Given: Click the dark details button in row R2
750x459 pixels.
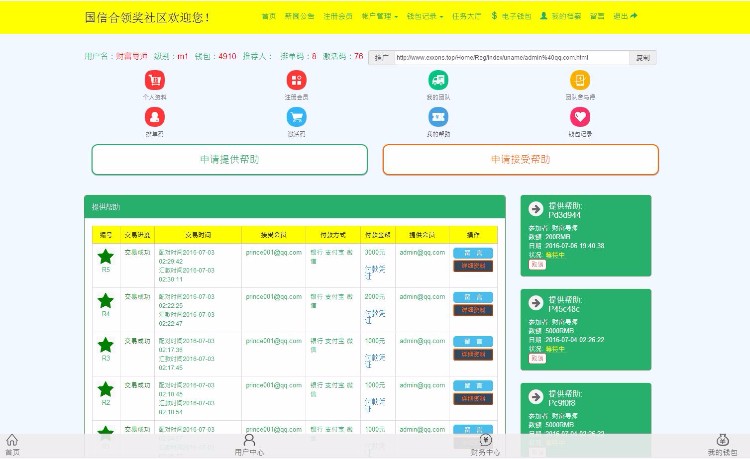Looking at the screenshot, I should coord(473,399).
